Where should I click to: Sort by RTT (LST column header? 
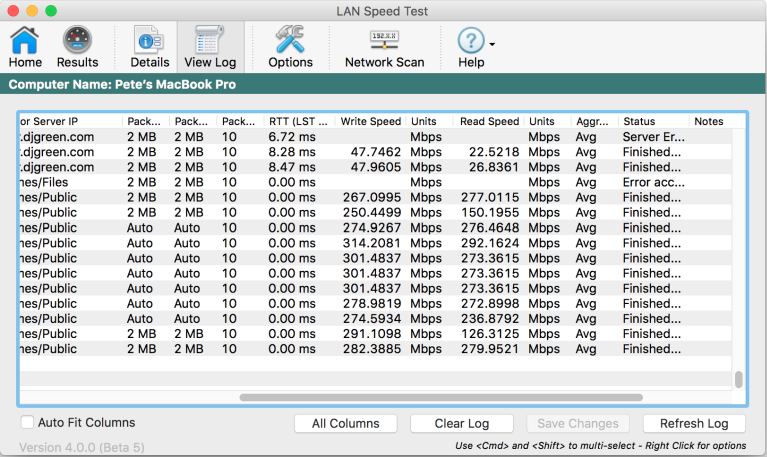[x=298, y=121]
